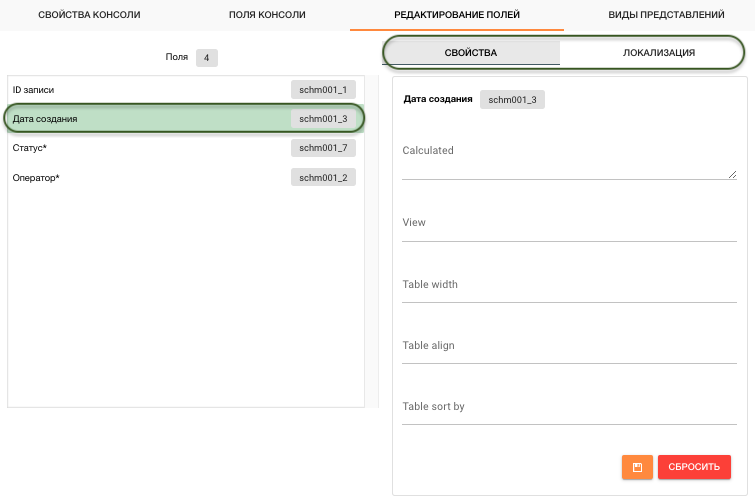Viewport: 755px width, 499px height.
Task: Click the schm001_7 badge beside Статус
Action: point(323,148)
